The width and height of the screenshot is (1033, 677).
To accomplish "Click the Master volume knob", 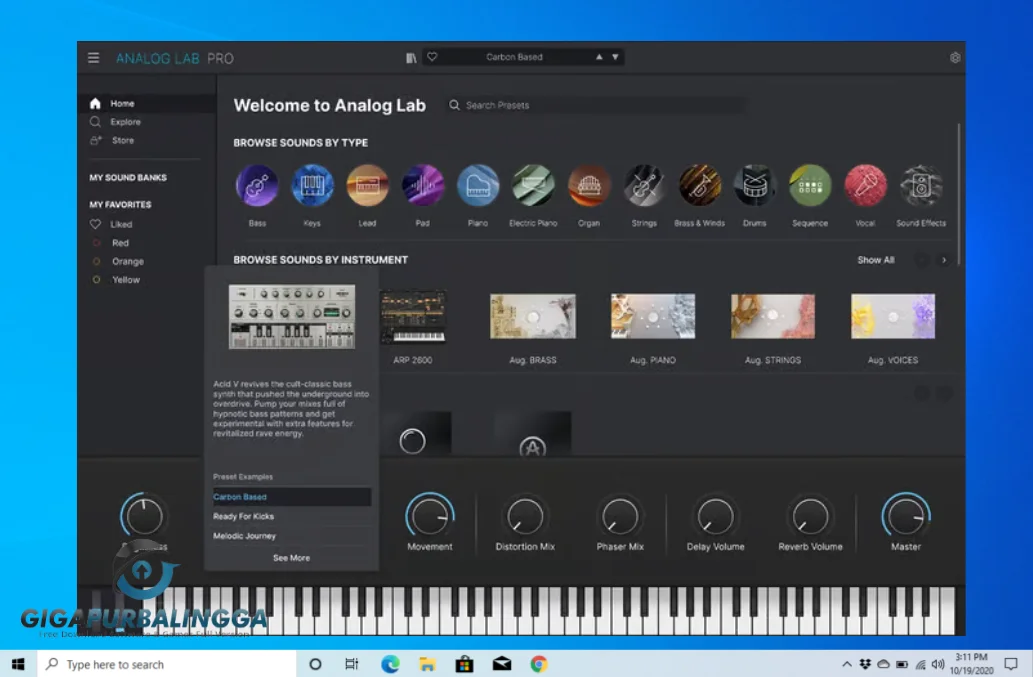I will tap(906, 516).
